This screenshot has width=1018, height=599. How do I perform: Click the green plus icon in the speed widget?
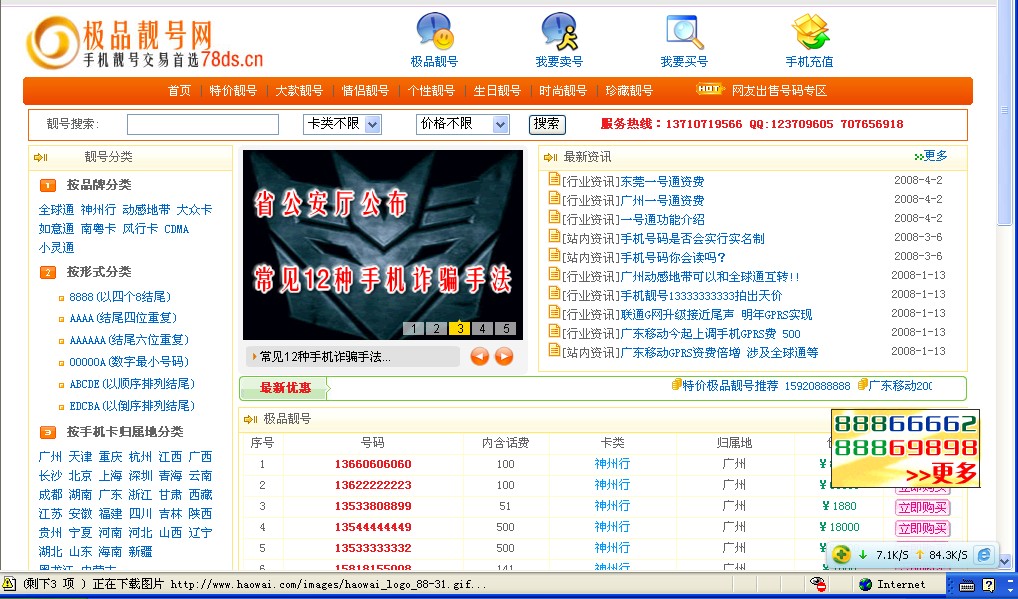coord(841,554)
